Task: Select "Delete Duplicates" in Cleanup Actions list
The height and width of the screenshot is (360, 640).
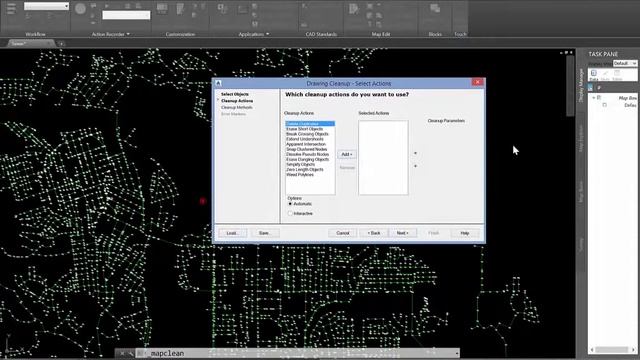Action: pos(310,124)
